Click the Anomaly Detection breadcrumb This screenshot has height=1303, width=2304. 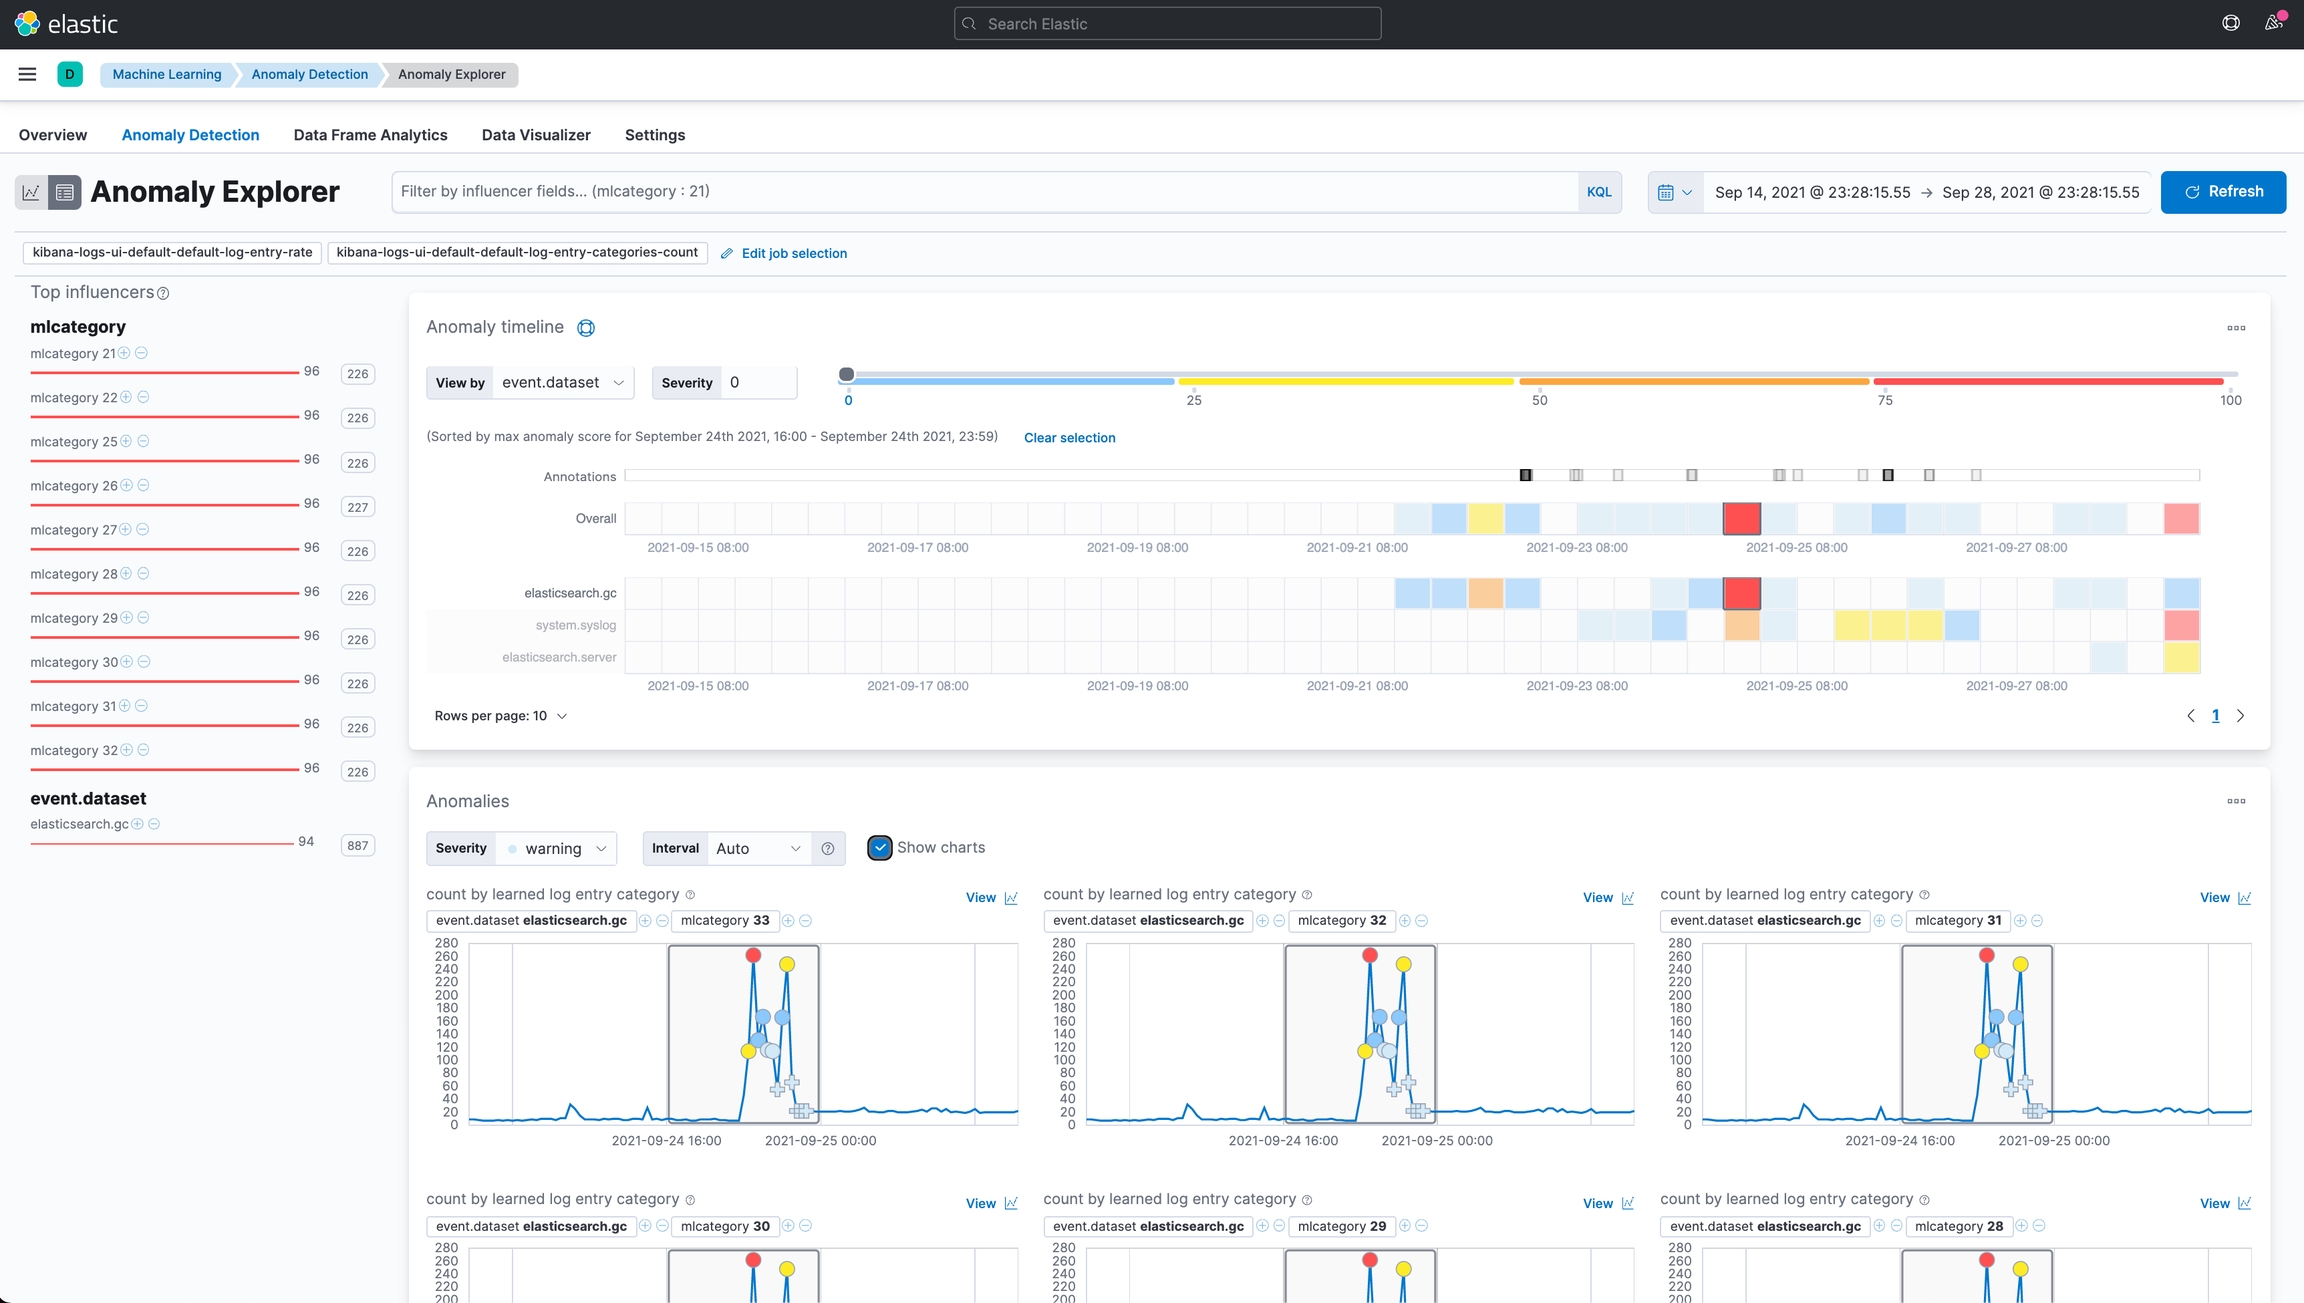tap(309, 74)
